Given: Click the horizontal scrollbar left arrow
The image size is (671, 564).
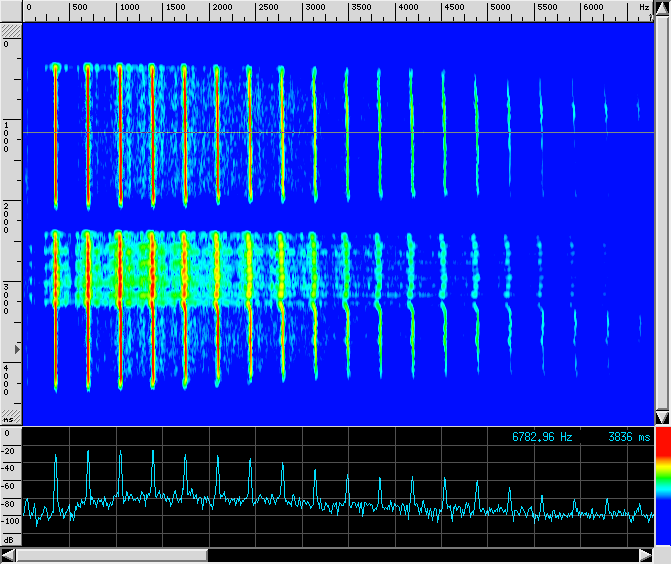Looking at the screenshot, I should [x=8, y=555].
